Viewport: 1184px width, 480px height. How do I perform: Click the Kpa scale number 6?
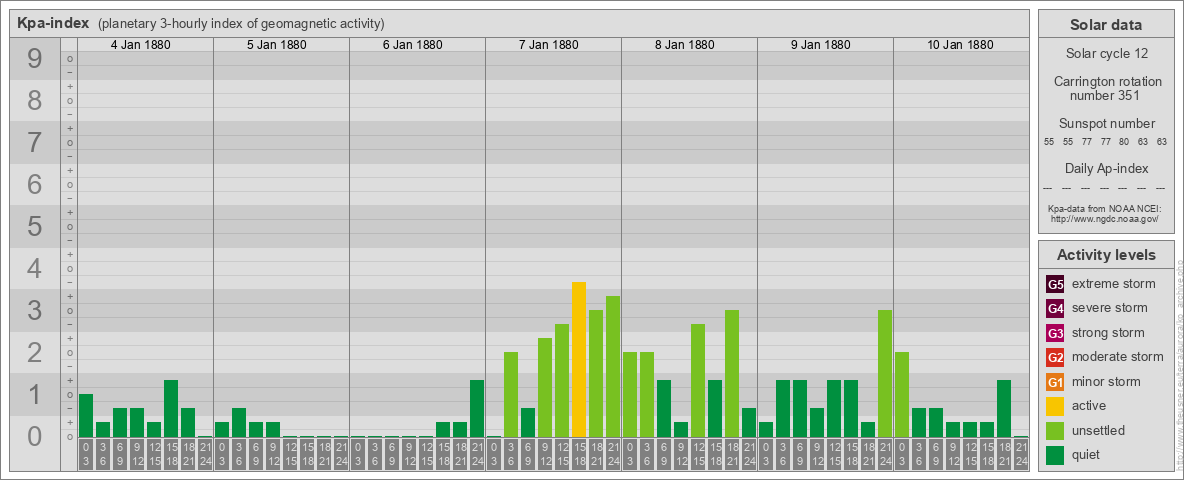(35, 184)
